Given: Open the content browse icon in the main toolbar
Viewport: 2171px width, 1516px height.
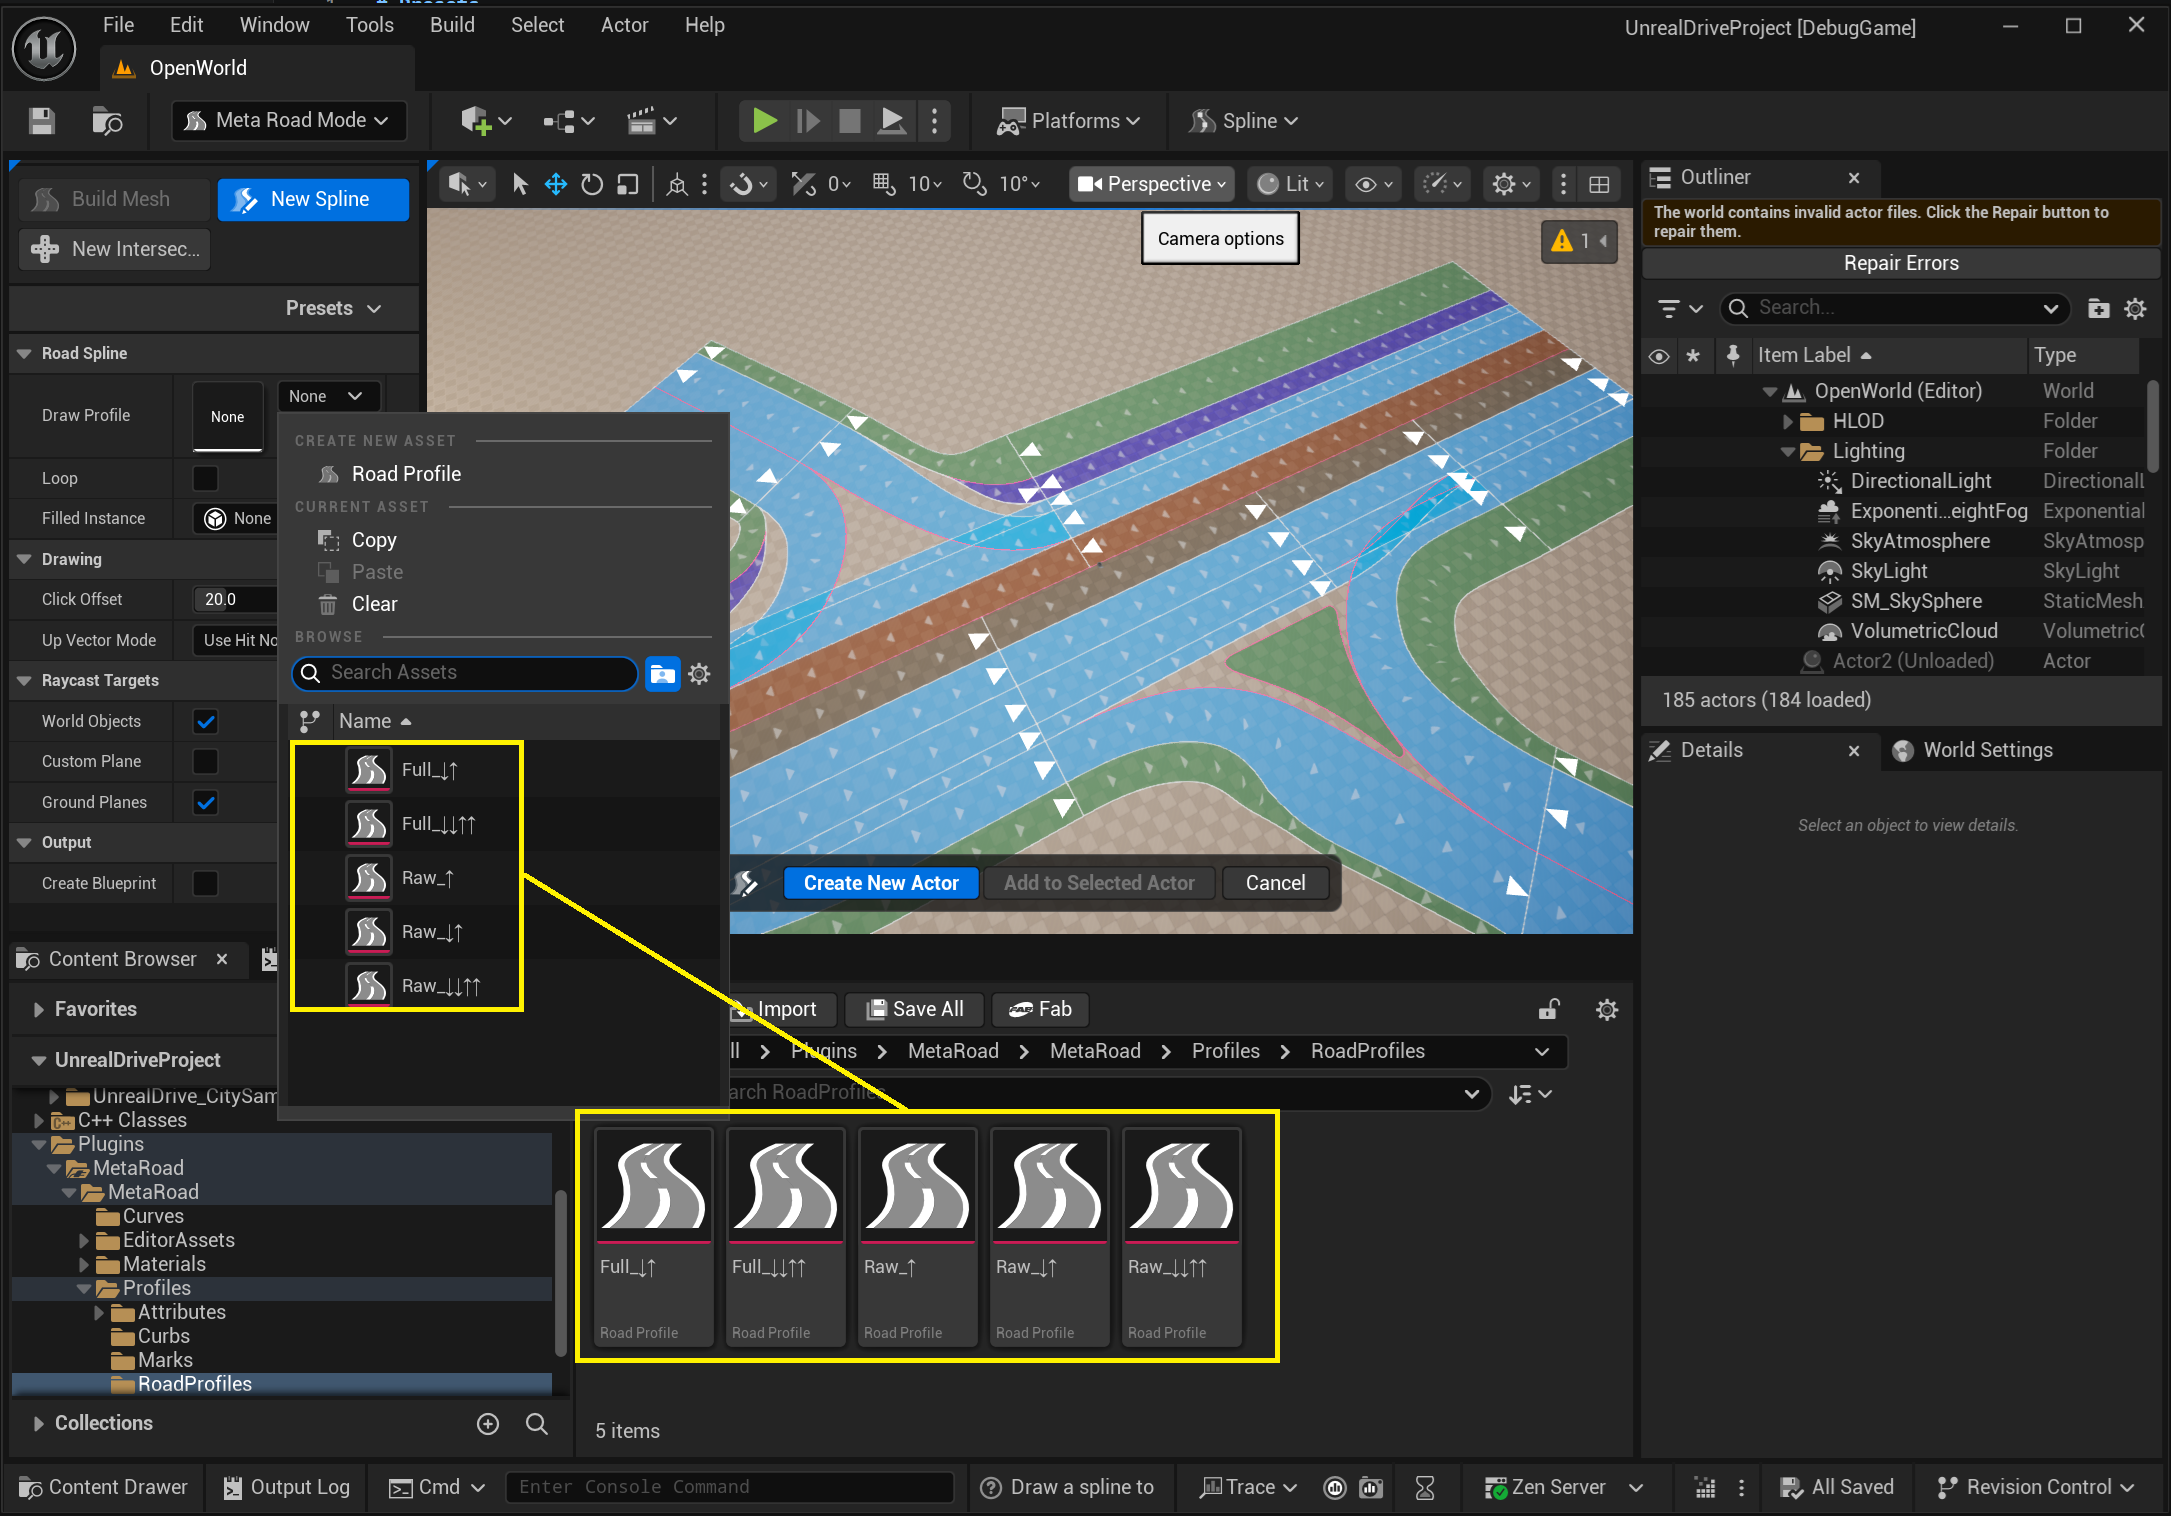Looking at the screenshot, I should tap(107, 121).
